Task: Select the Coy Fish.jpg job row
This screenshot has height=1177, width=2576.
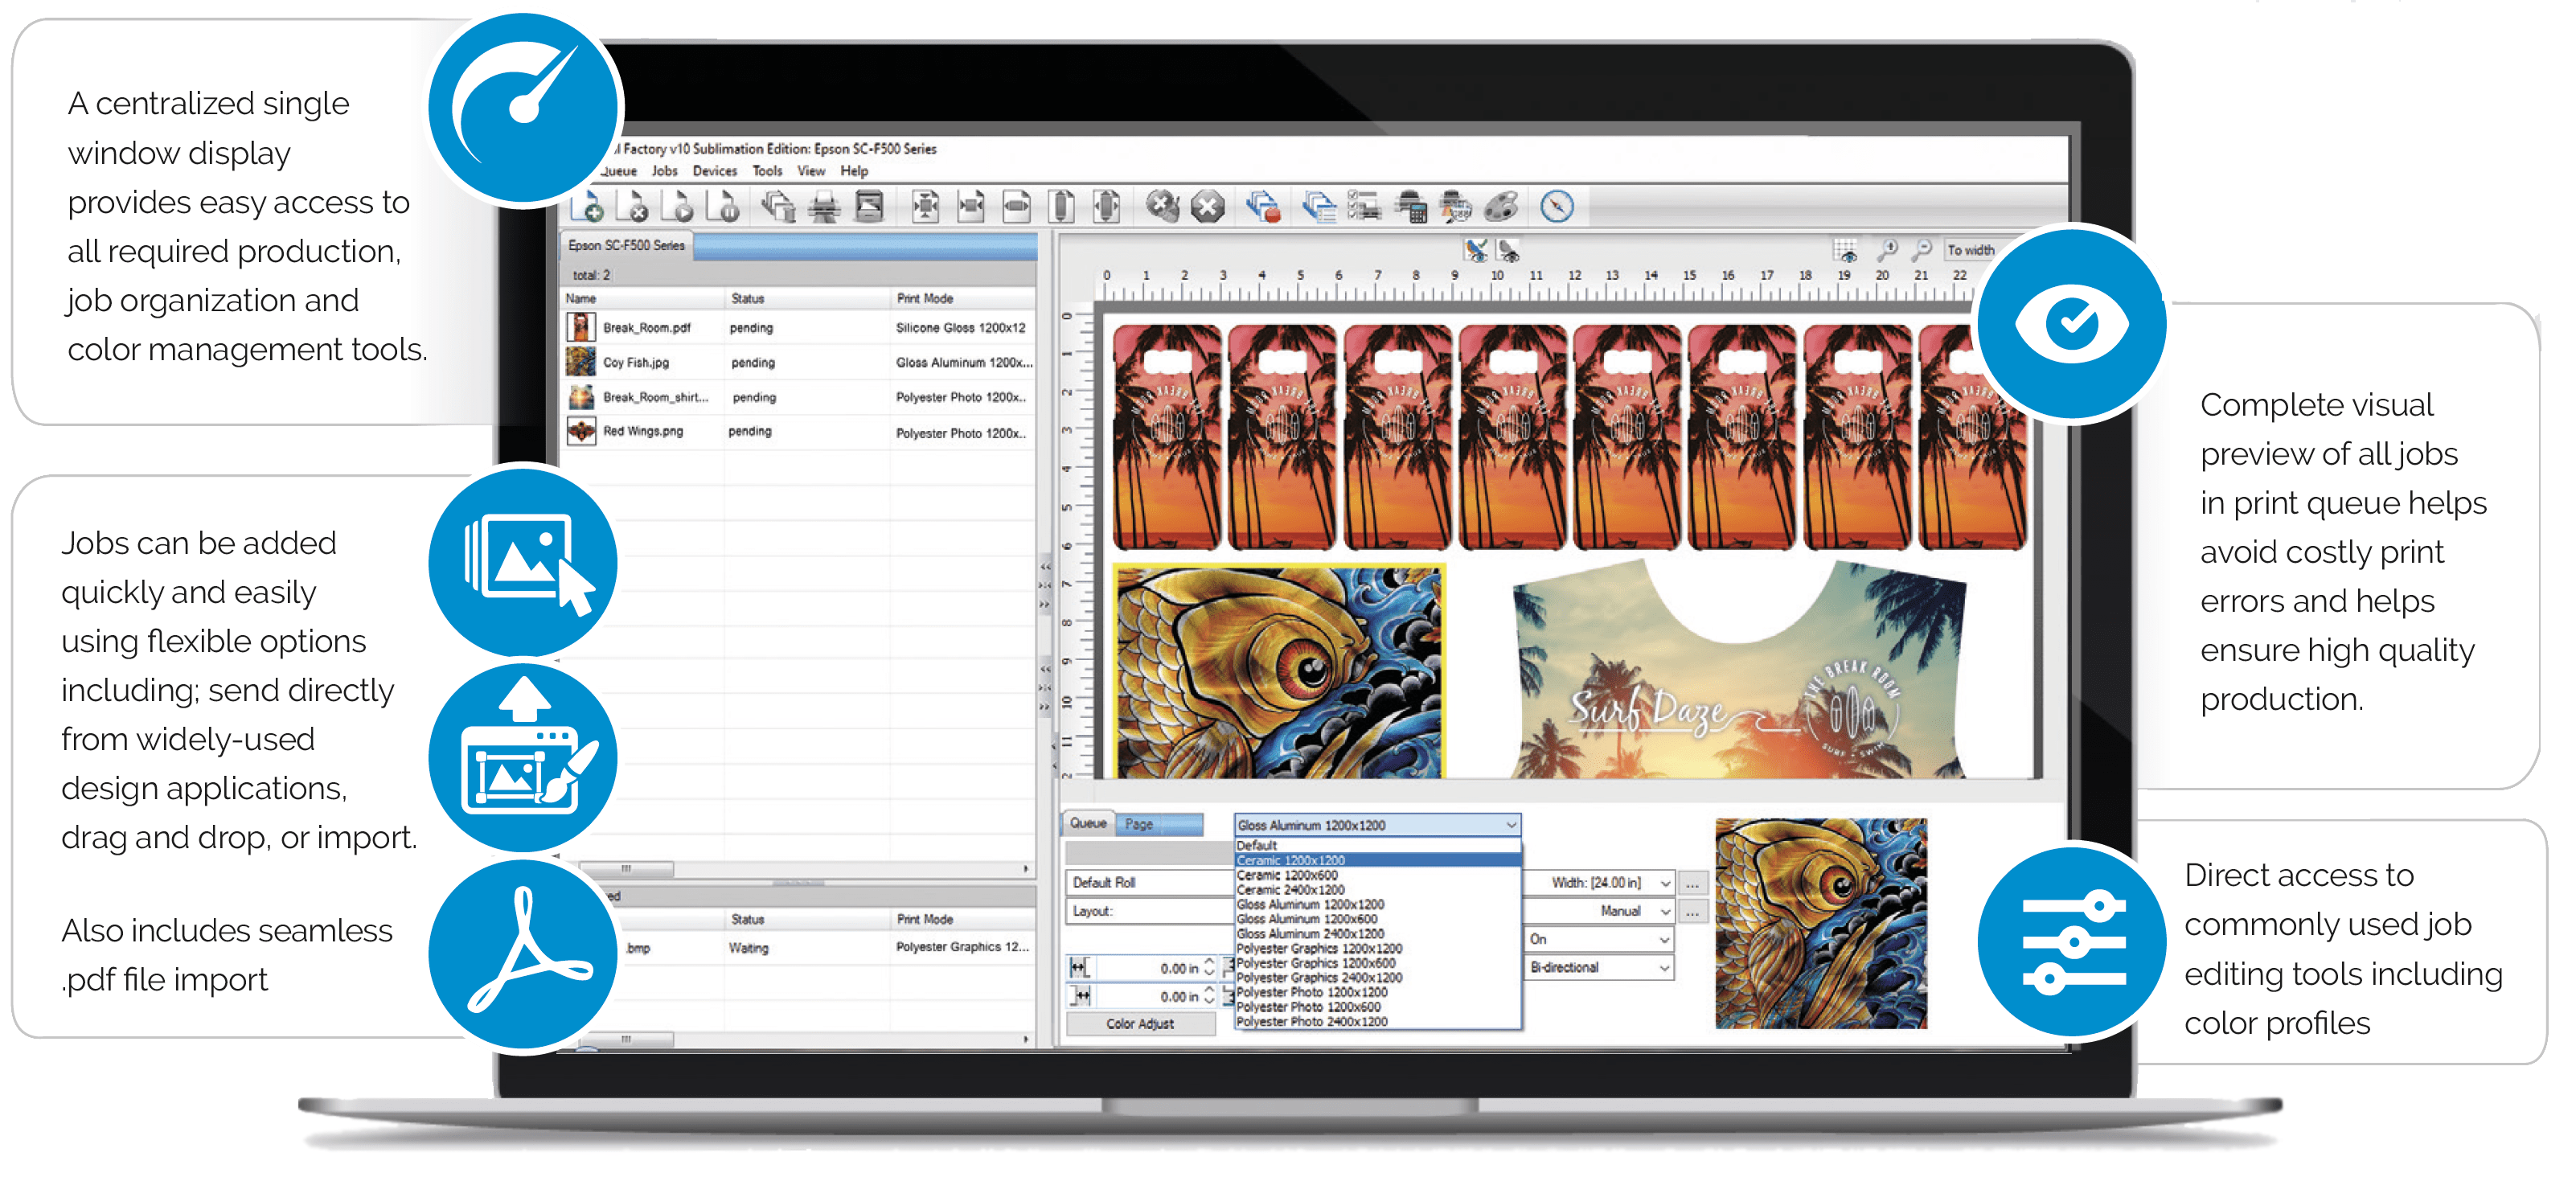Action: click(x=636, y=363)
